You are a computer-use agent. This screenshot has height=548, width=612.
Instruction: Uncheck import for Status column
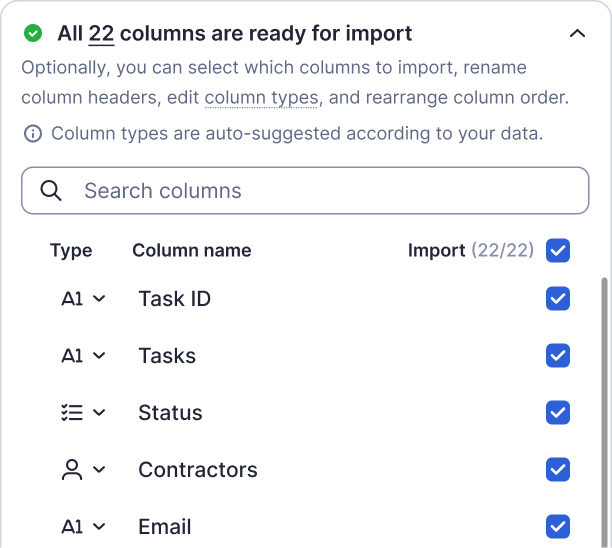558,413
